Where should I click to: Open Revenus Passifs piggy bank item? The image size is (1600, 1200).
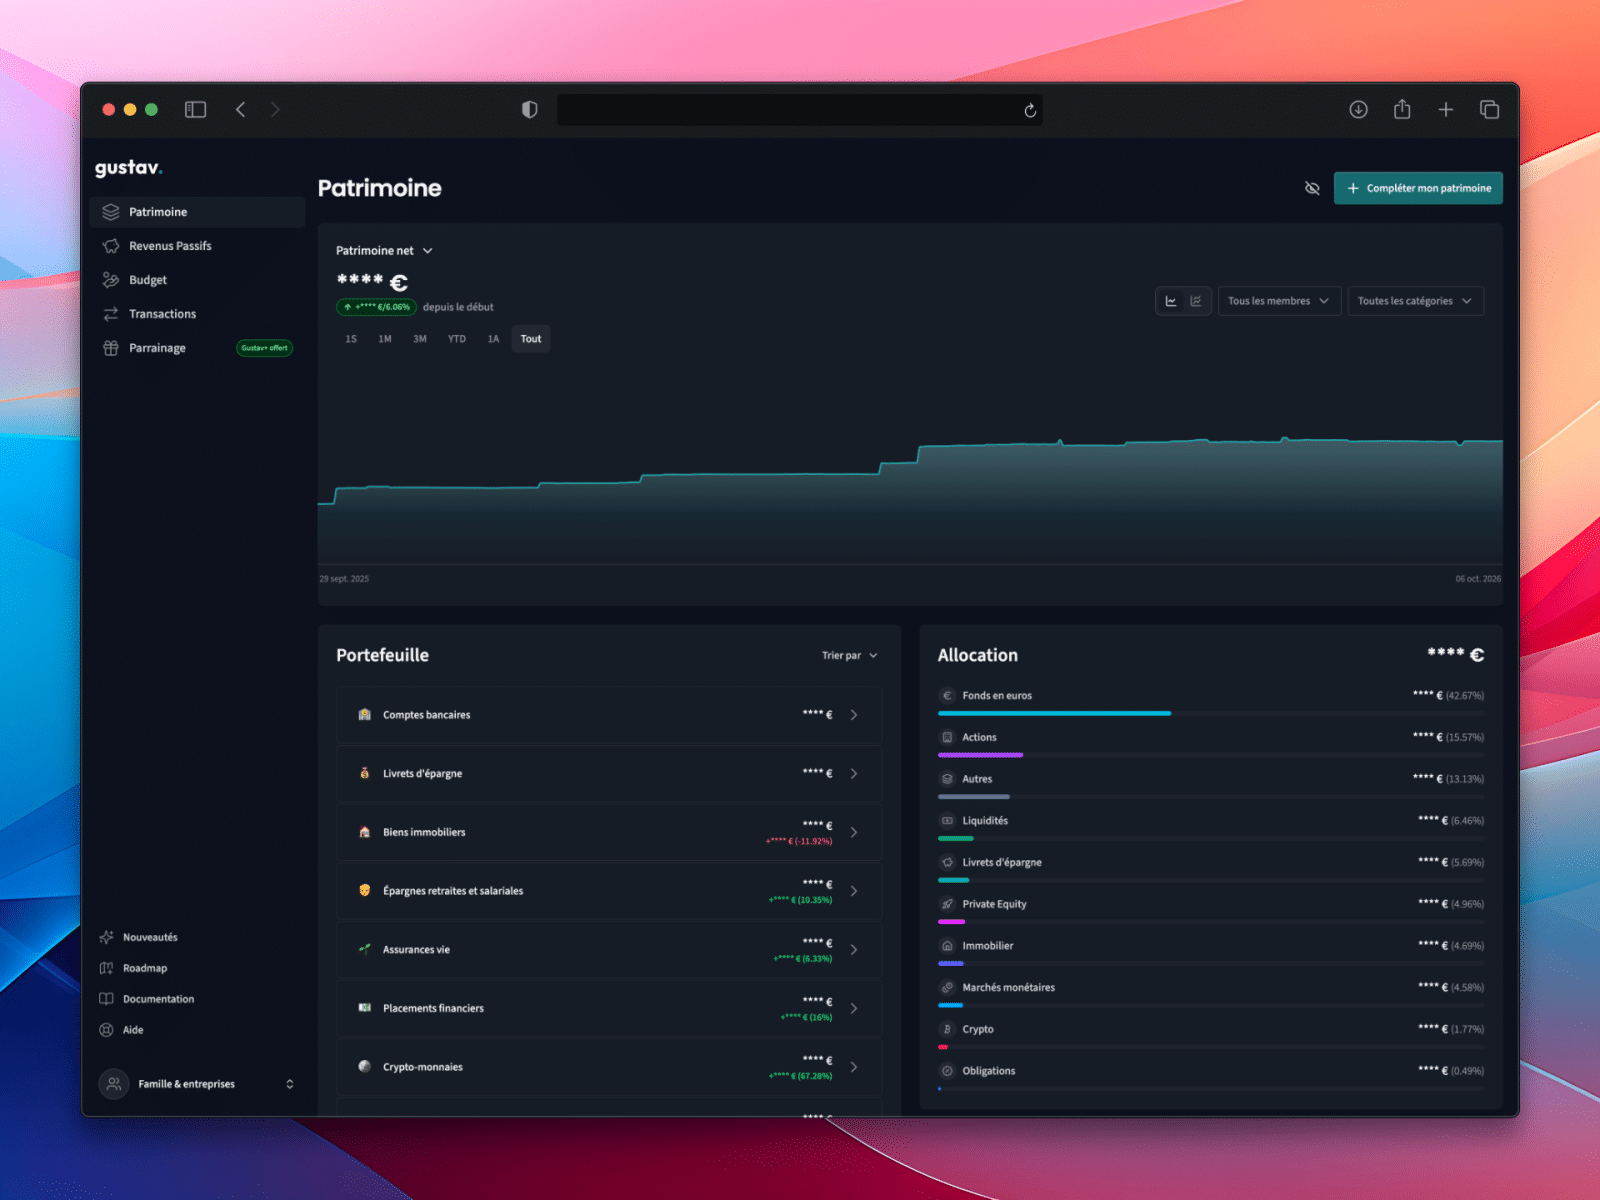(x=197, y=246)
